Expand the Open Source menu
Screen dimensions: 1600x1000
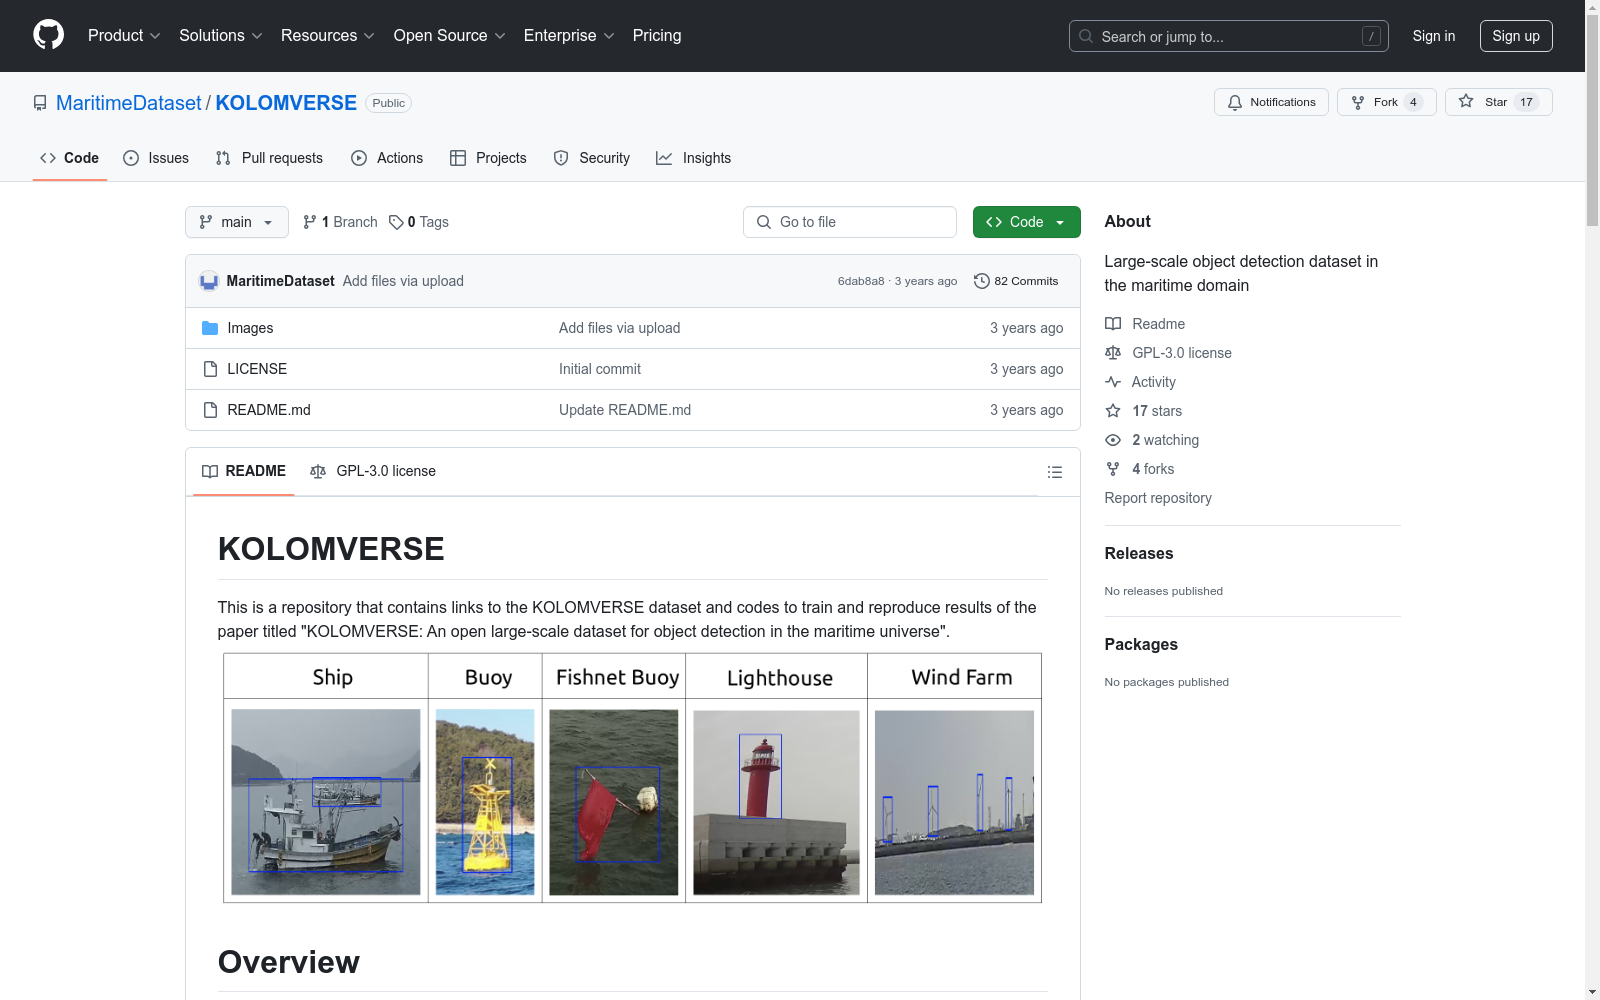450,35
